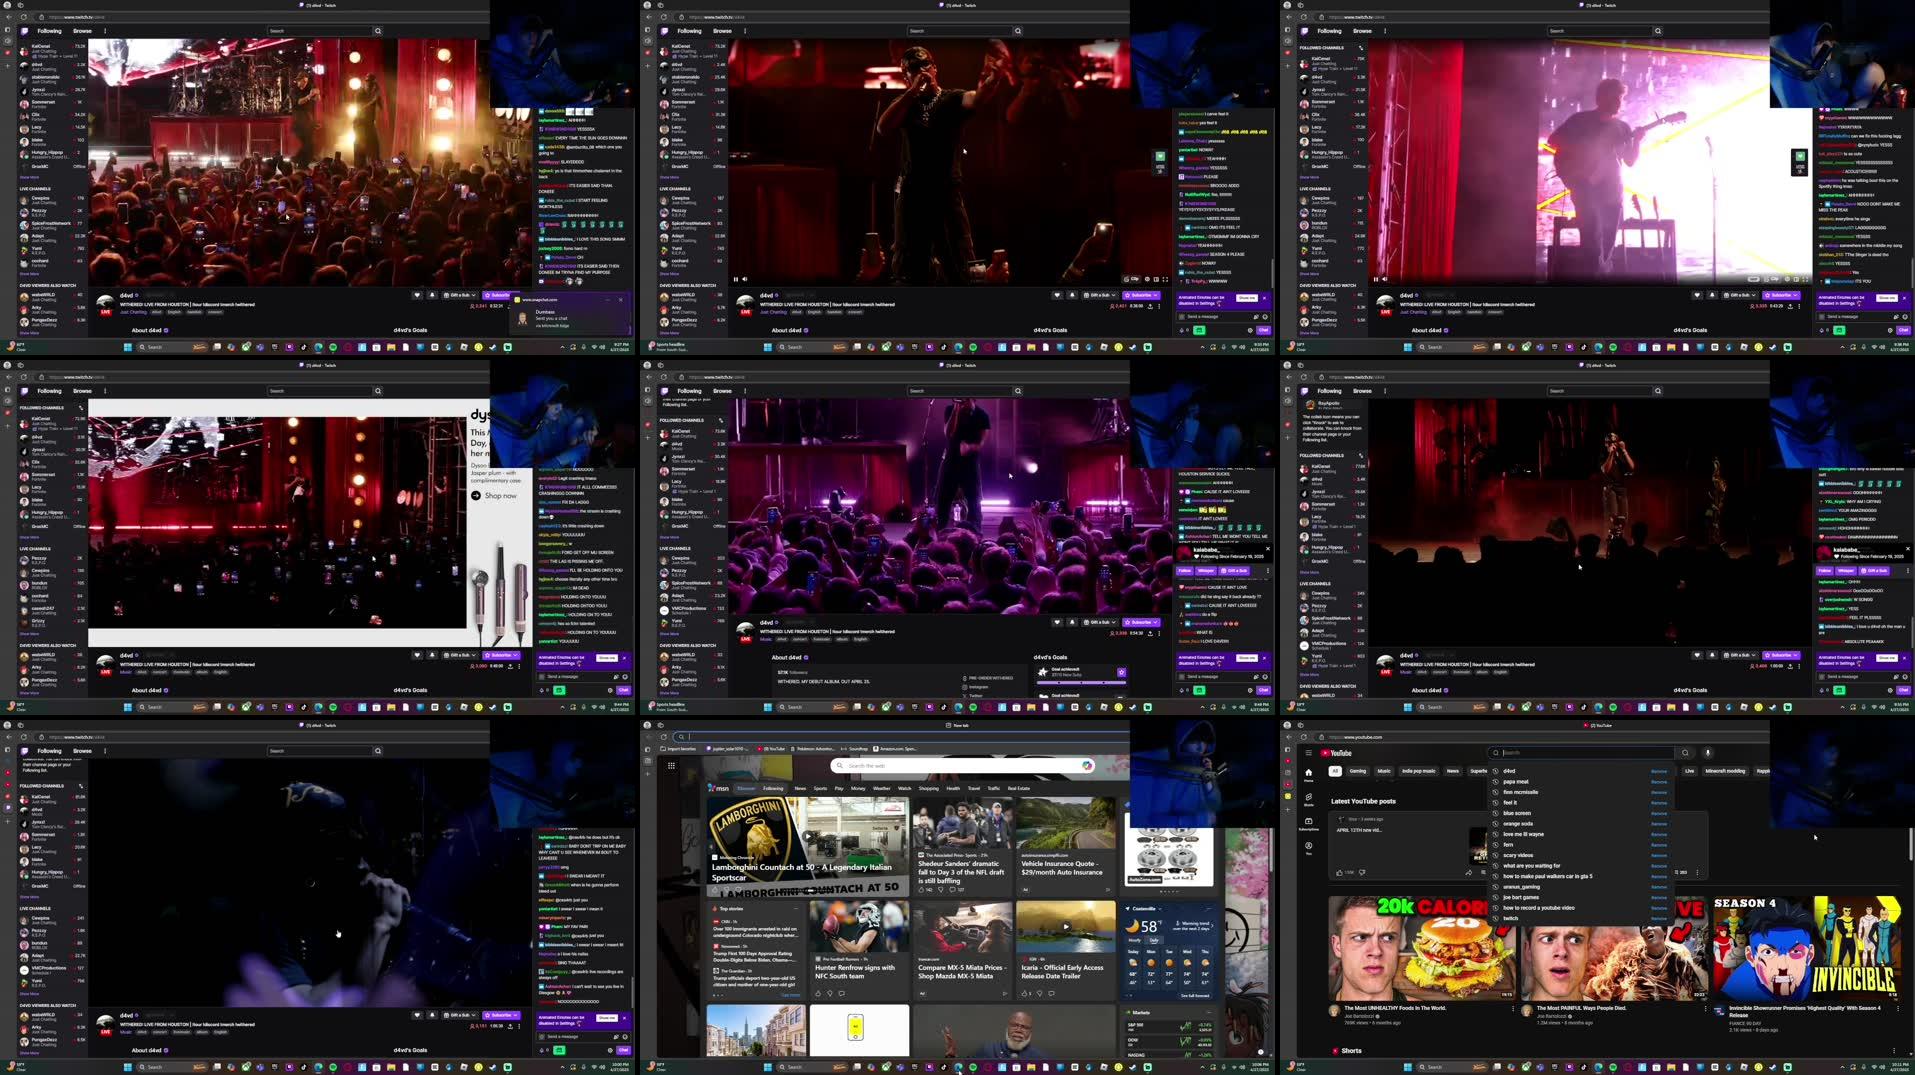The height and width of the screenshot is (1075, 1915).
Task: Select Gaming chip on YouTube
Action: click(x=1358, y=771)
